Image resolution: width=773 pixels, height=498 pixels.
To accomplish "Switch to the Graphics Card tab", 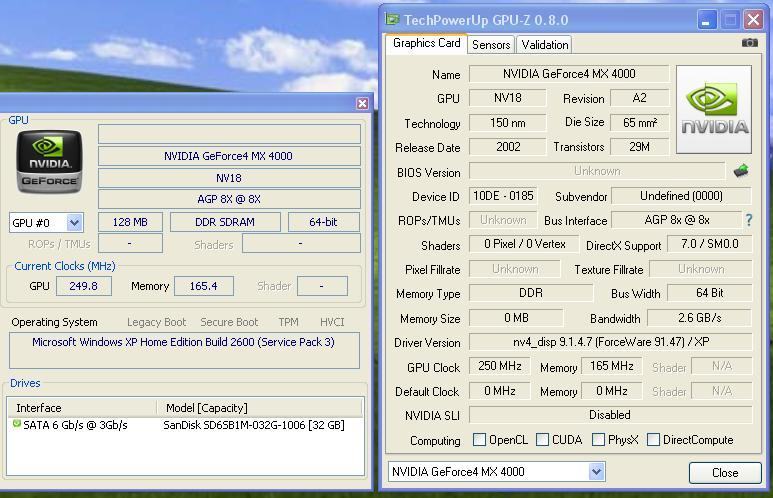I will pos(426,43).
